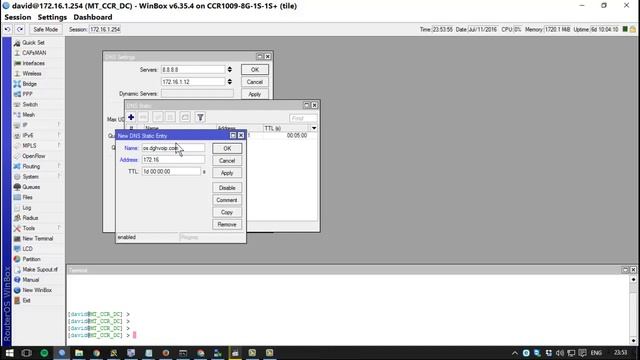Toggle Safe Mode
Image resolution: width=640 pixels, height=360 pixels.
tap(45, 29)
